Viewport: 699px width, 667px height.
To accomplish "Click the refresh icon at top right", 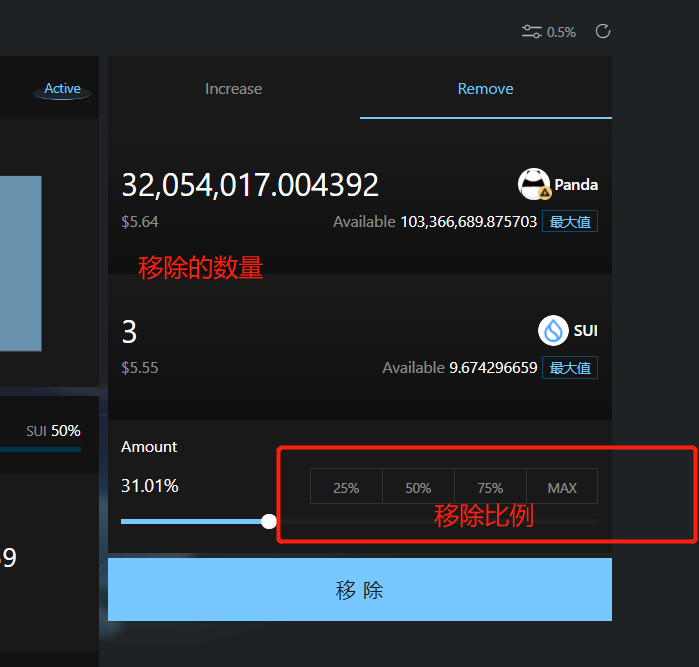I will pos(603,31).
